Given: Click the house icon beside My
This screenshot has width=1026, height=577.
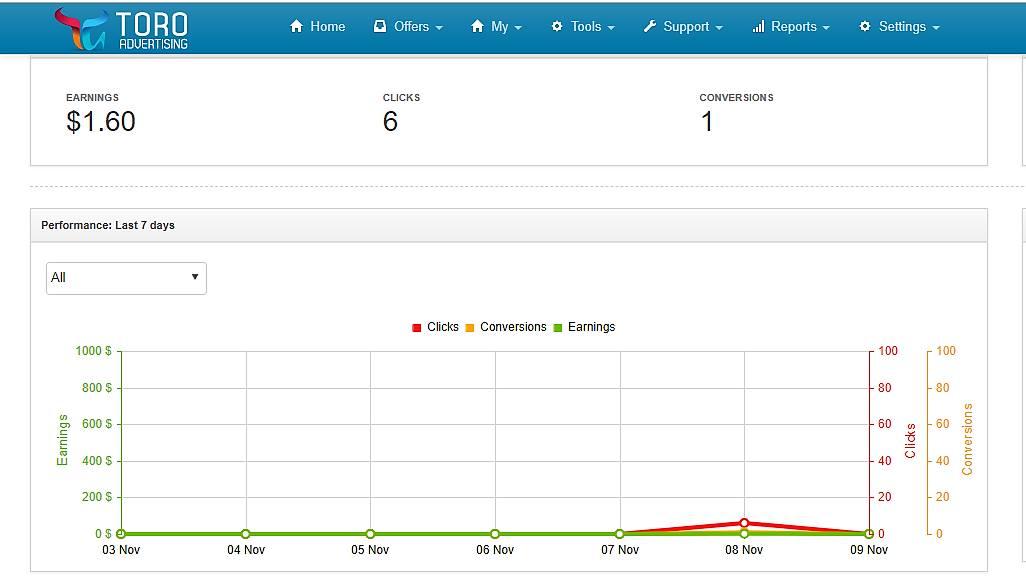Looking at the screenshot, I should pos(477,26).
